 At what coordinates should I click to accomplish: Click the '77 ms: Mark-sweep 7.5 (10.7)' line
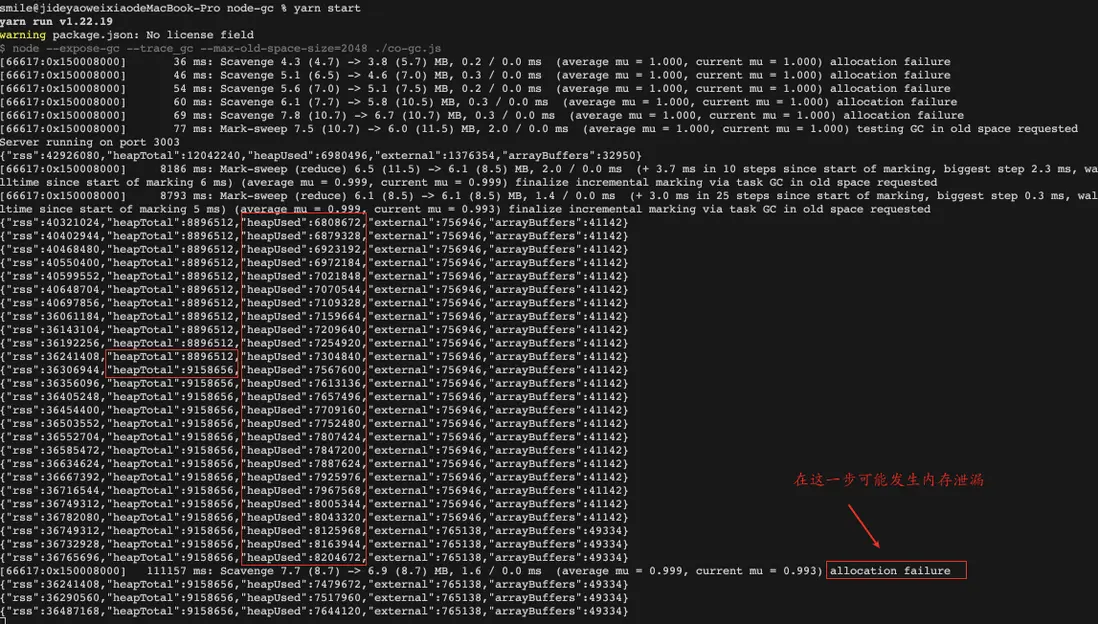coord(539,129)
